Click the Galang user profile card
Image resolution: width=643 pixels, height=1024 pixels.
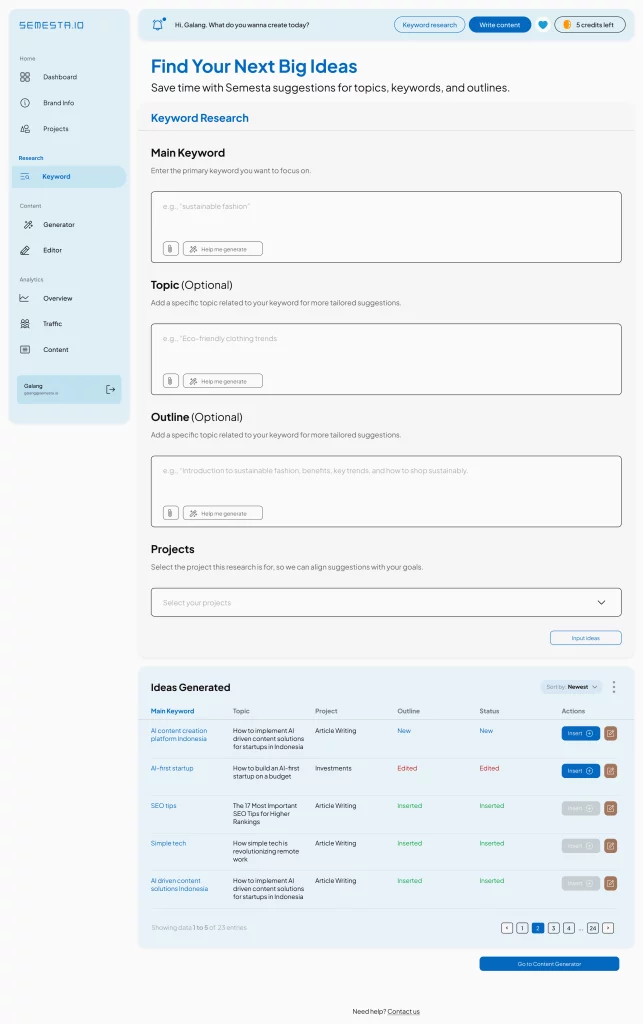click(x=69, y=389)
